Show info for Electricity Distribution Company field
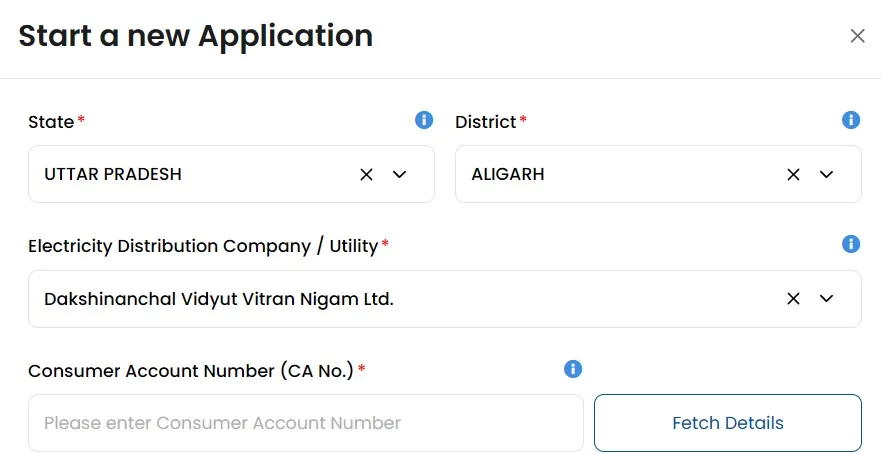 coord(851,244)
